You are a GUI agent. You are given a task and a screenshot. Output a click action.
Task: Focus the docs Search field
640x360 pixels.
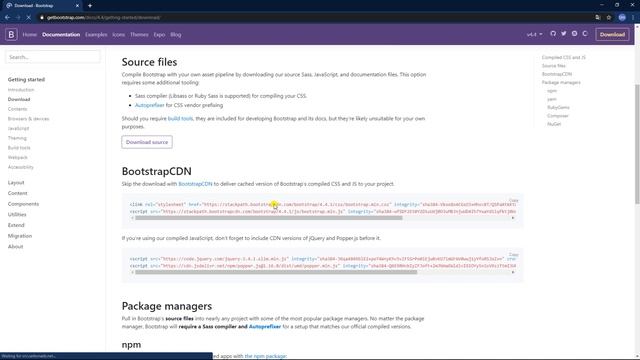point(53,57)
